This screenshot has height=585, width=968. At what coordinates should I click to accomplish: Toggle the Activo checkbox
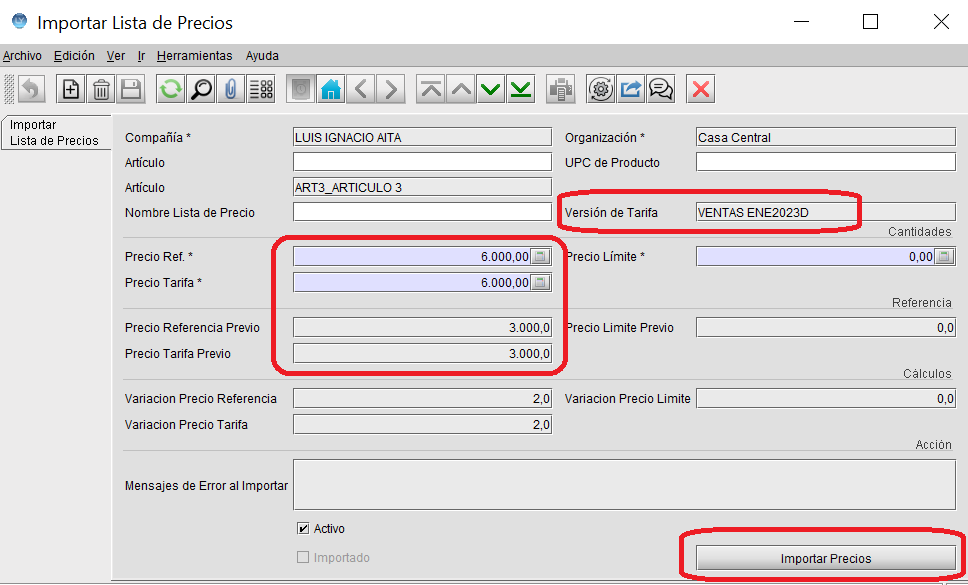303,528
